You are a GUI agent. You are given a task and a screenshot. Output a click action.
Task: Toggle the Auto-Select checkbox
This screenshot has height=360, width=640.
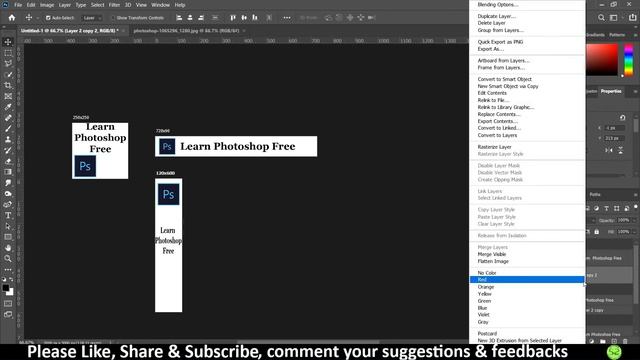pos(48,18)
